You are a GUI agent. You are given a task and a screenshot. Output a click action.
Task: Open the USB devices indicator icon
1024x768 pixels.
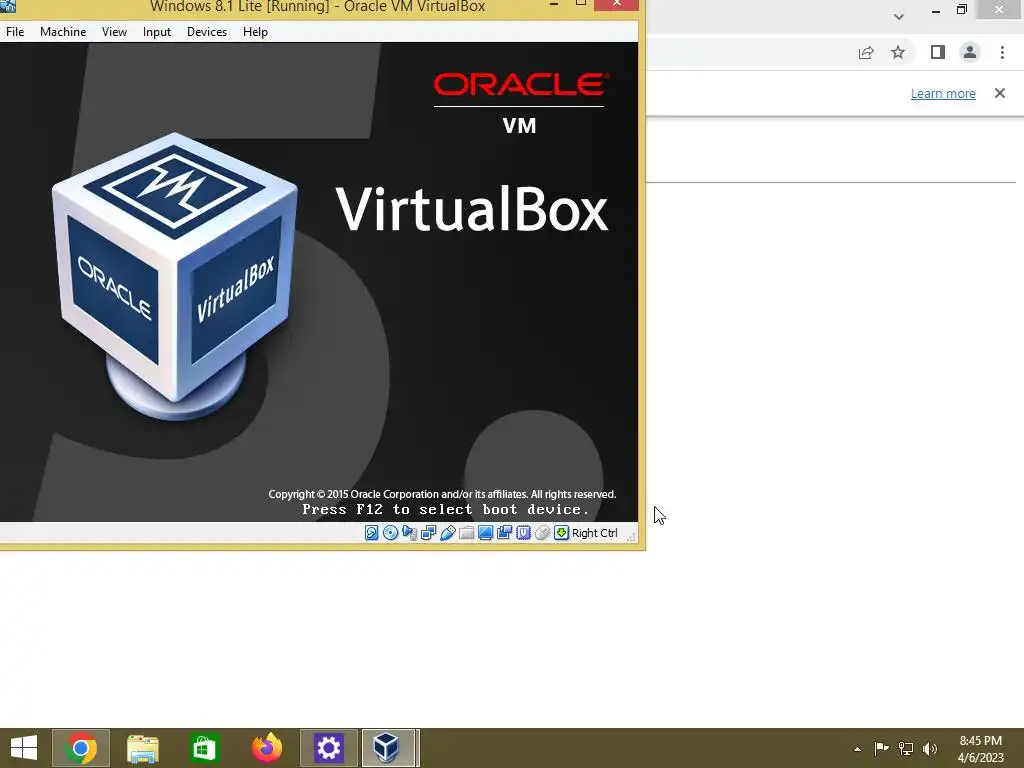point(447,533)
